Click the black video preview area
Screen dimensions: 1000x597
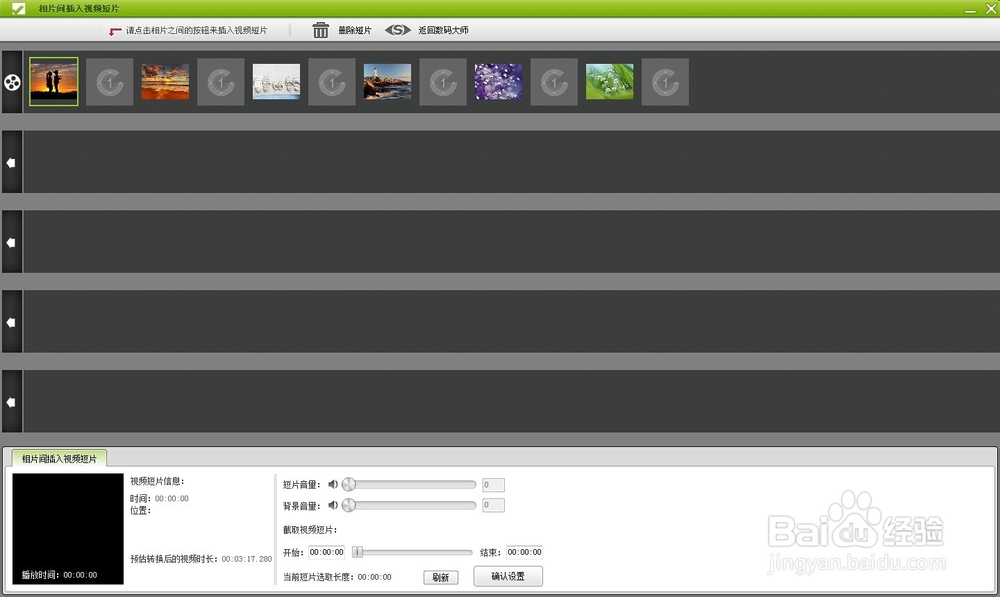(x=68, y=529)
